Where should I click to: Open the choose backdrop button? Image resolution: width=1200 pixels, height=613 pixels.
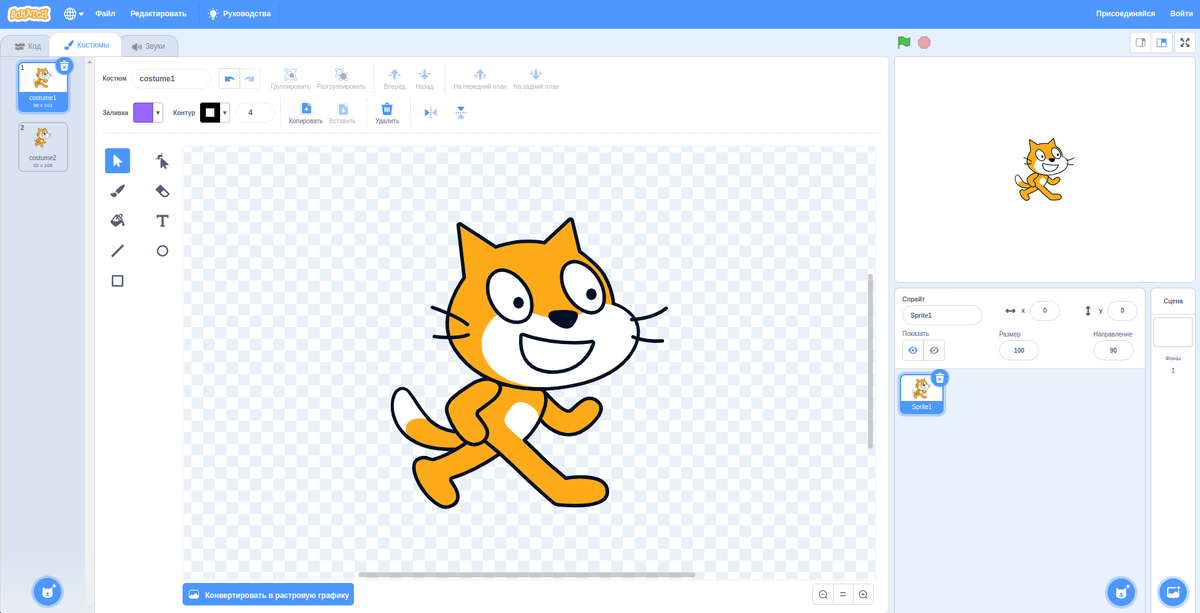click(x=1172, y=592)
